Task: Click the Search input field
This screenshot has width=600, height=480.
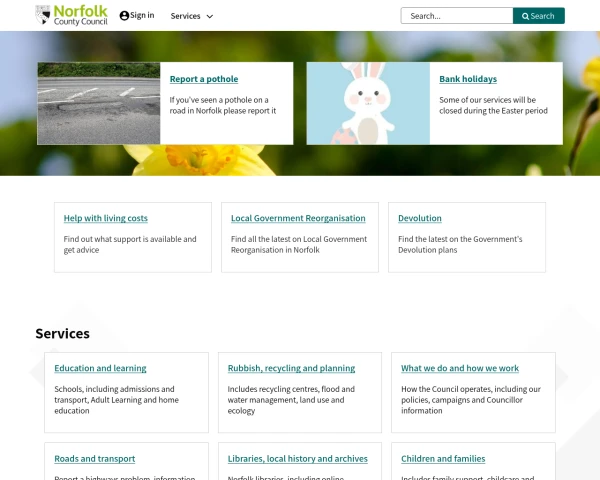Action: 457,16
